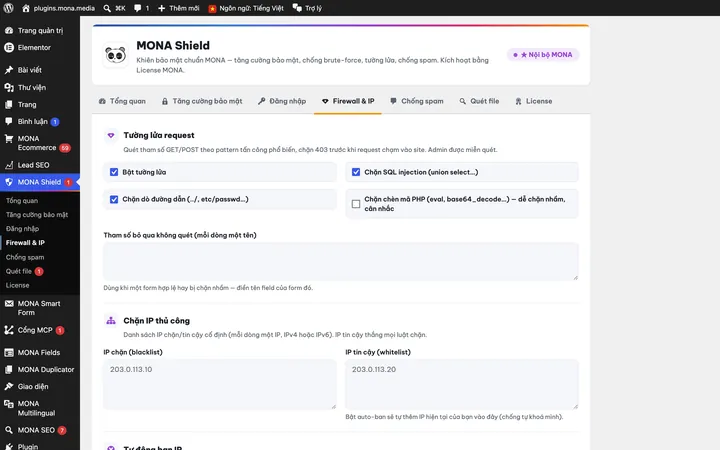Click the Chặn IP thủ công network icon
This screenshot has width=720, height=450.
pos(111,321)
